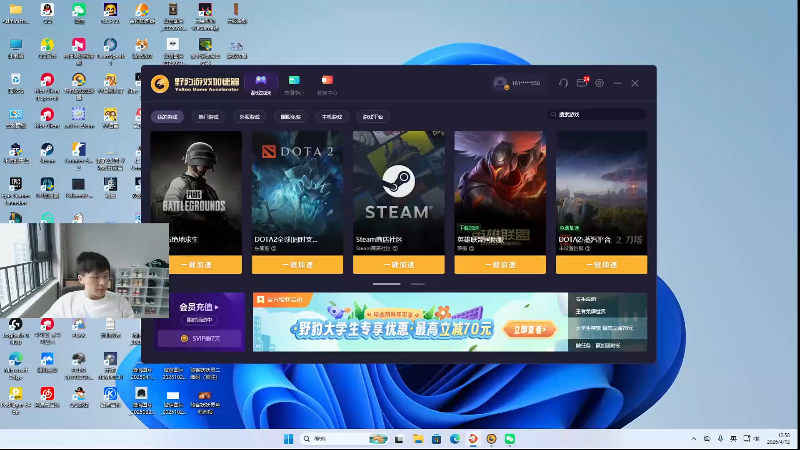Open accelerator settings gear icon

(599, 83)
